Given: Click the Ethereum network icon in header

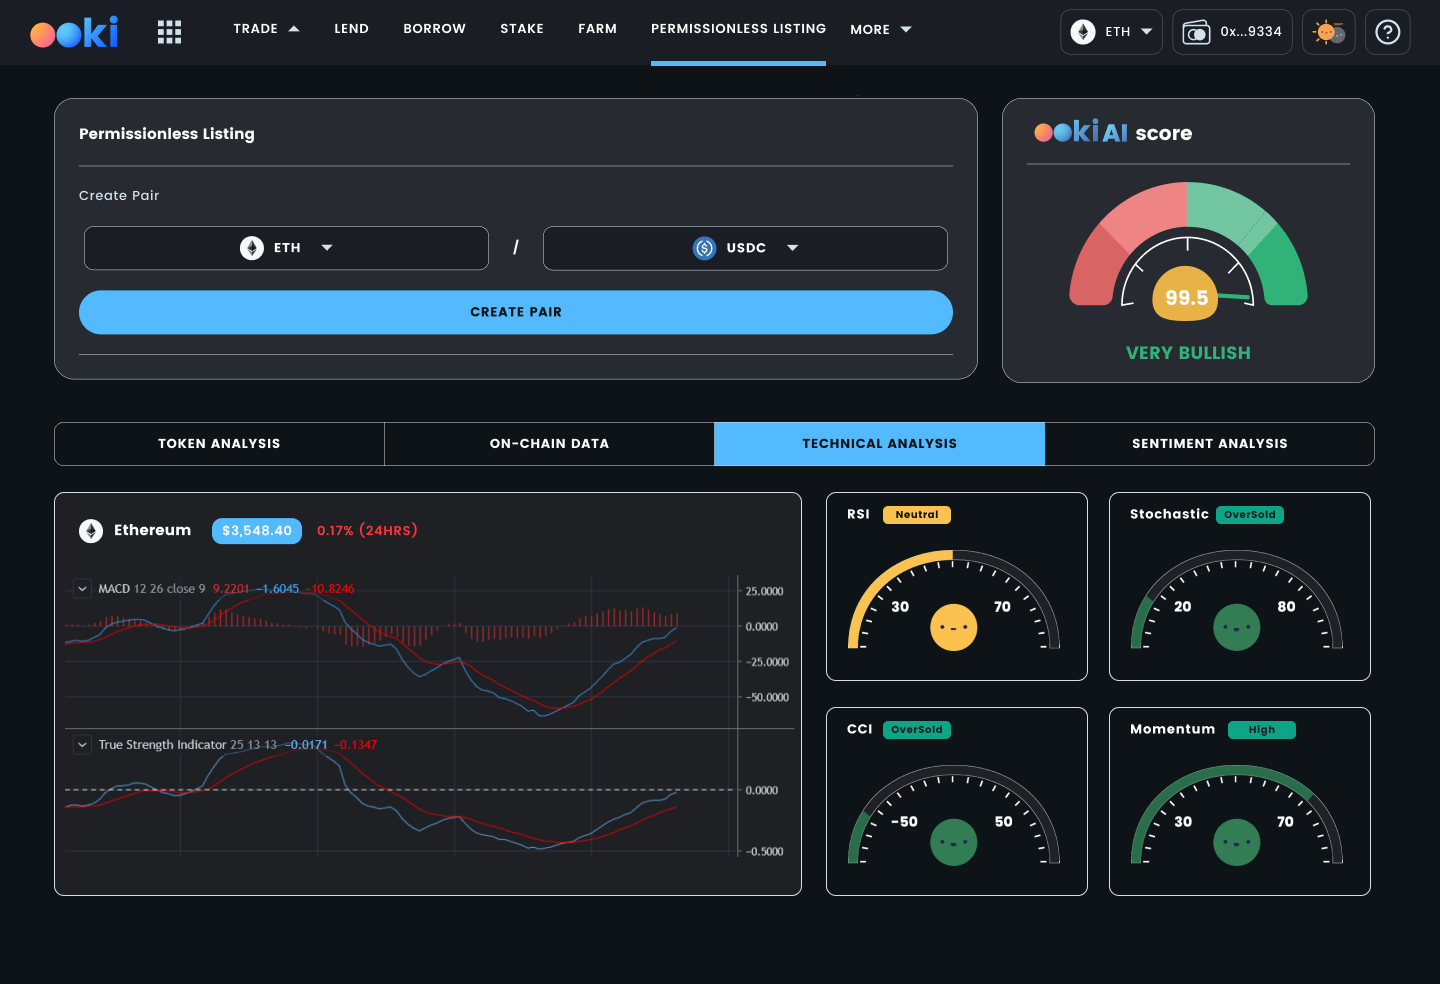Looking at the screenshot, I should 1083,32.
